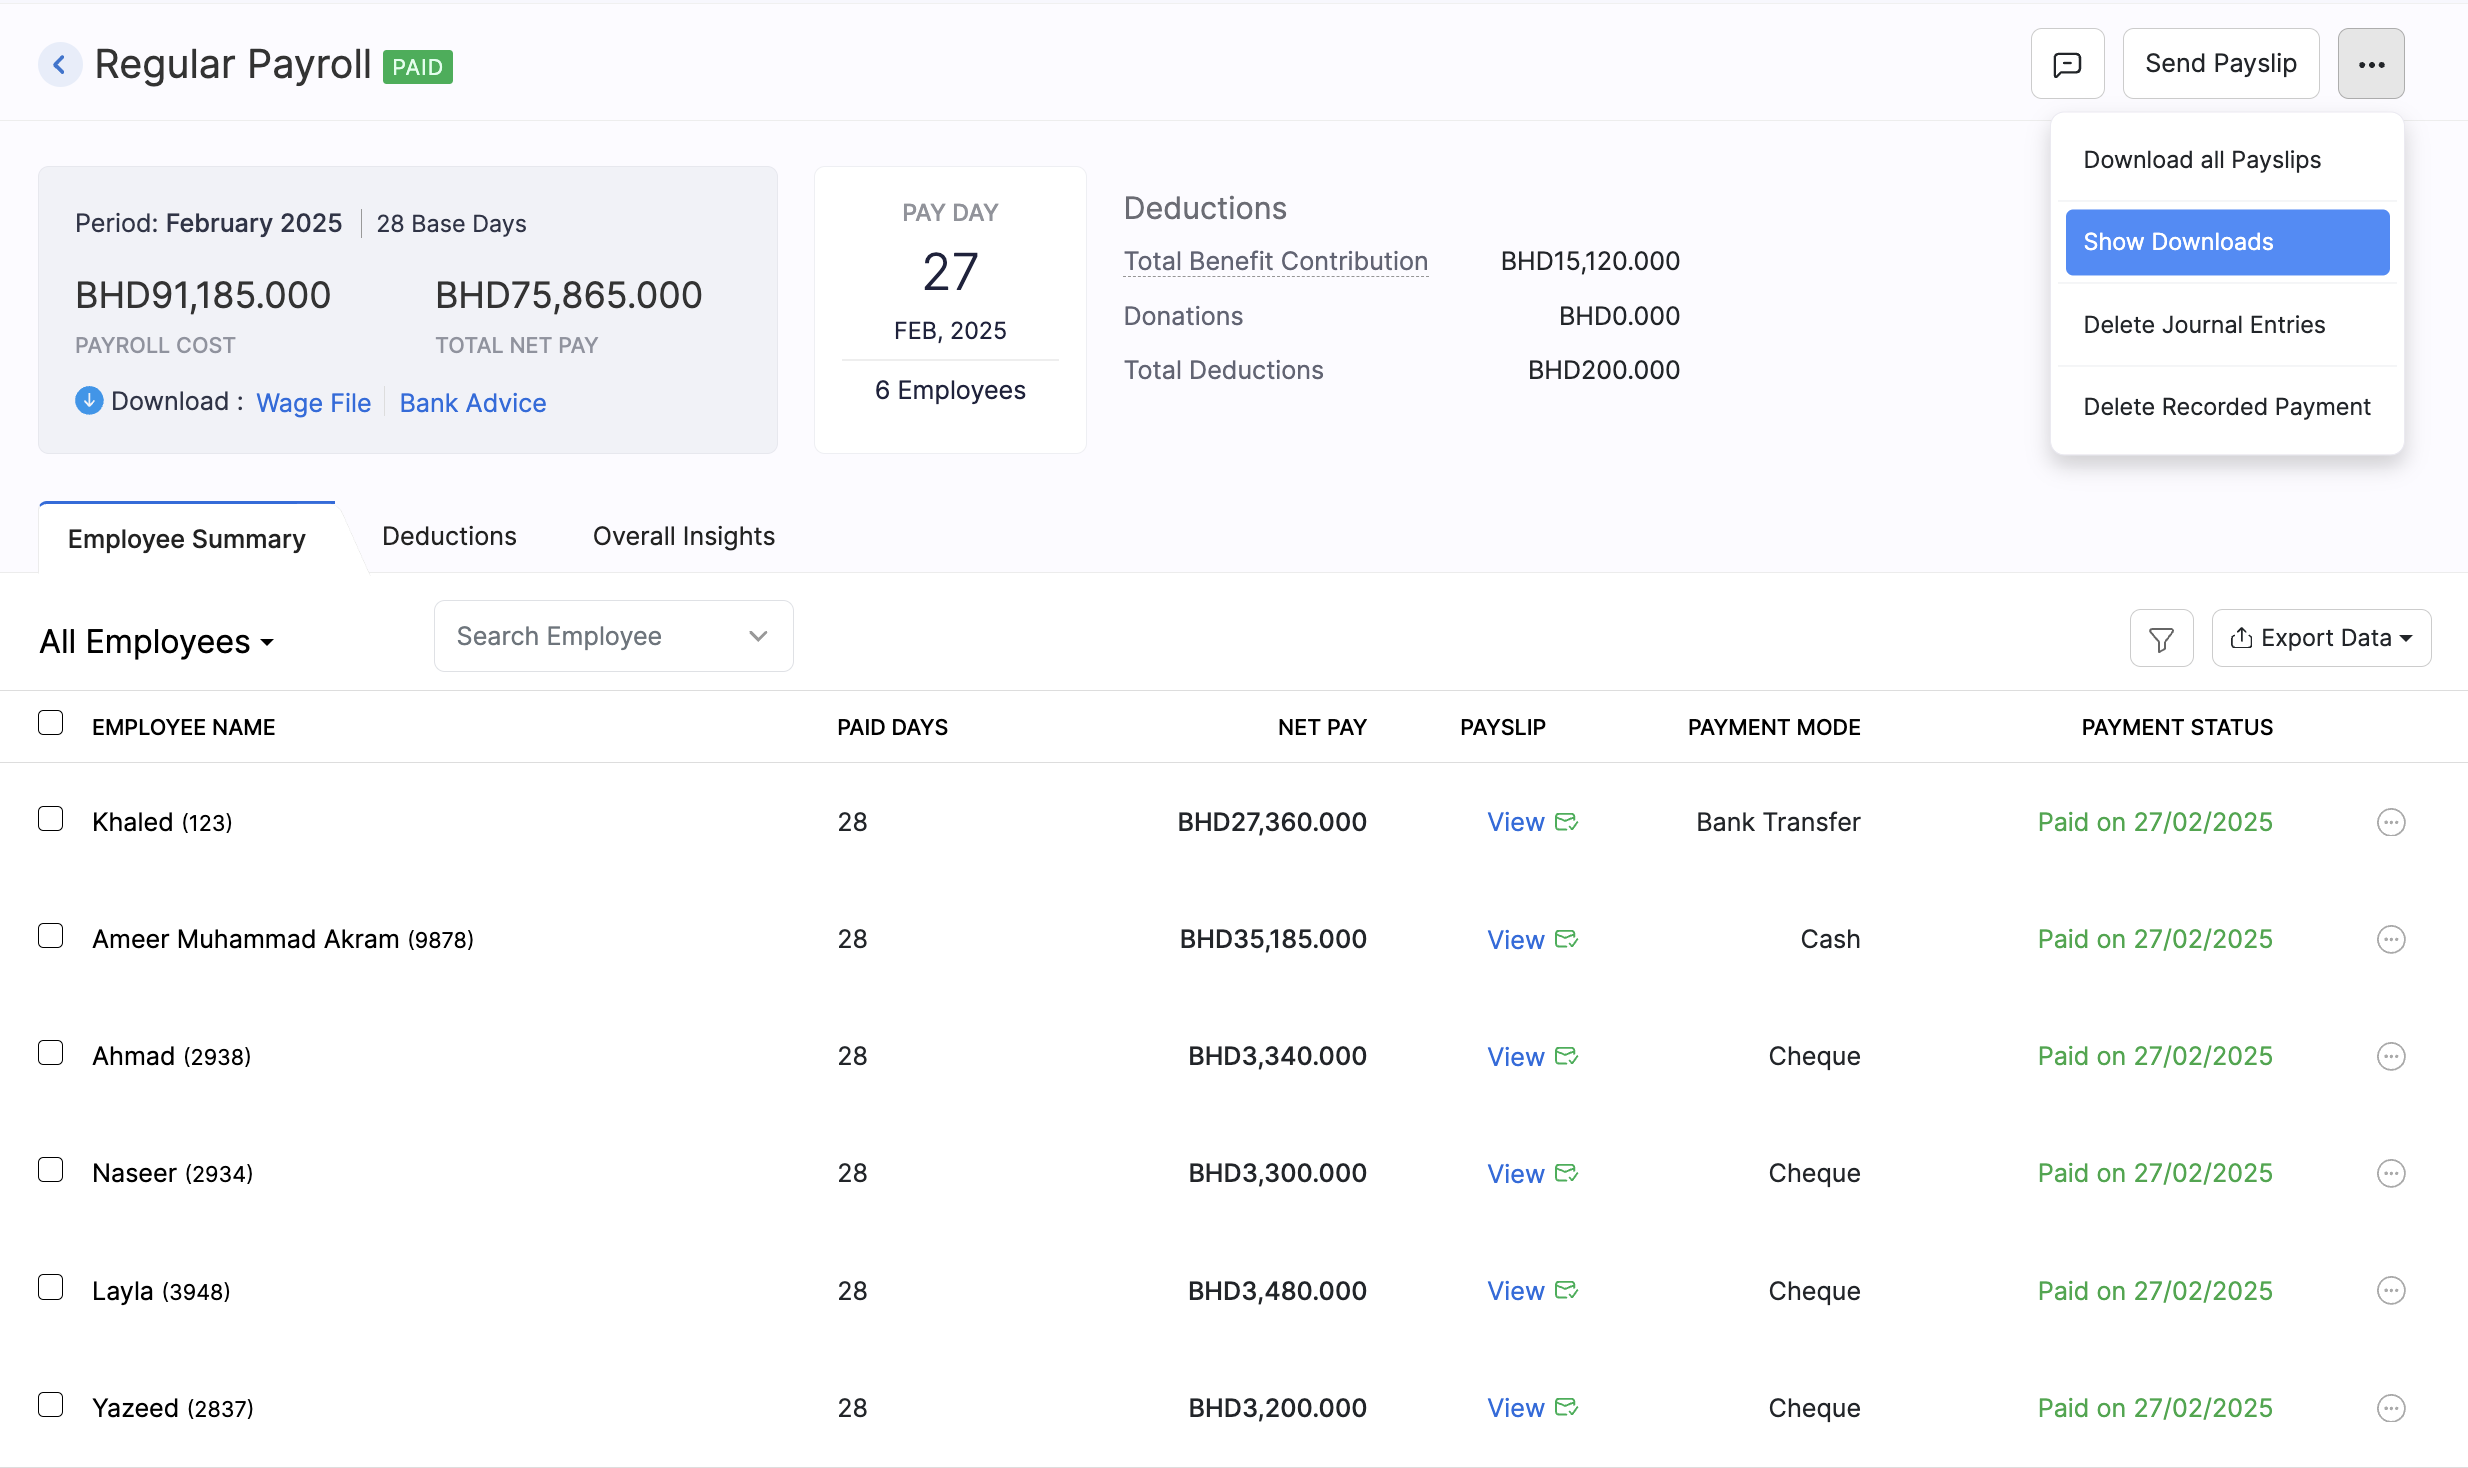This screenshot has width=2468, height=1468.
Task: Open the filter icon above the employee table
Action: point(2160,637)
